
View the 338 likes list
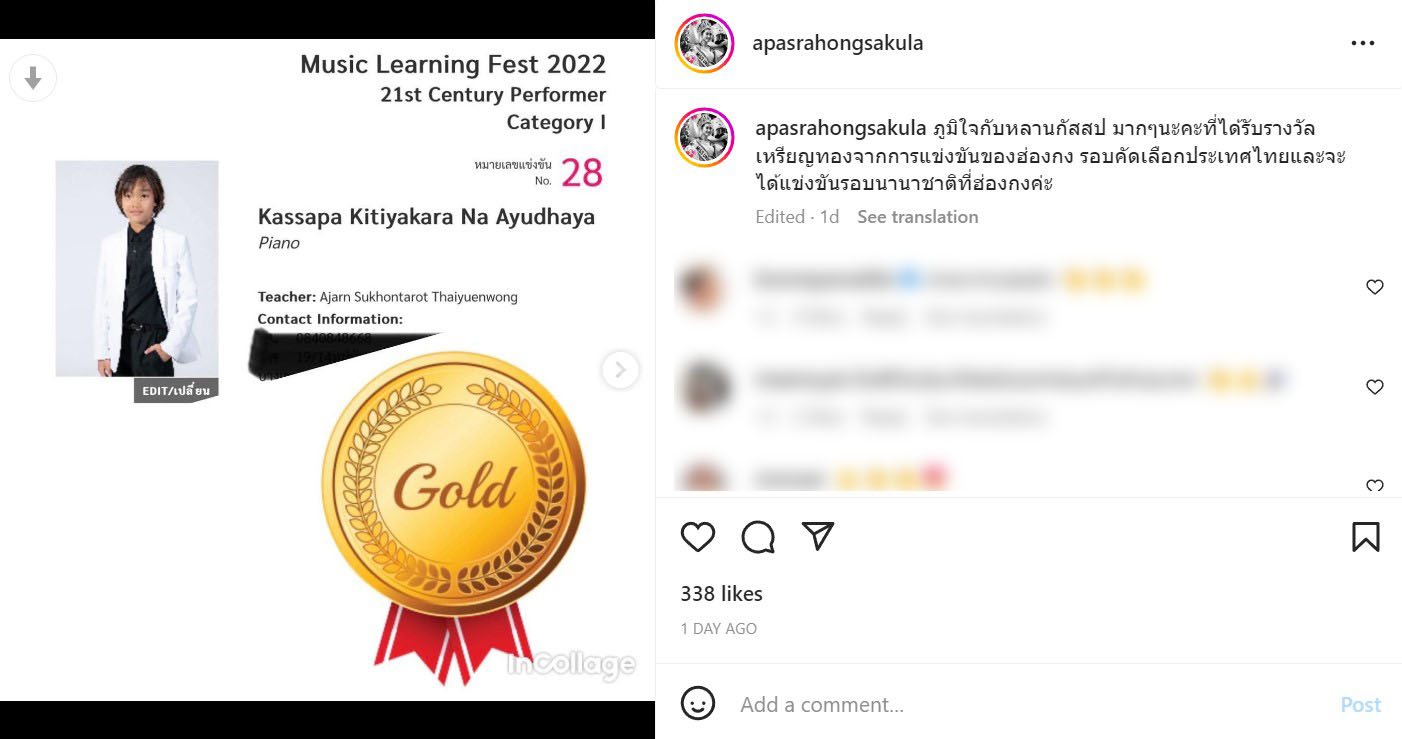click(x=721, y=594)
